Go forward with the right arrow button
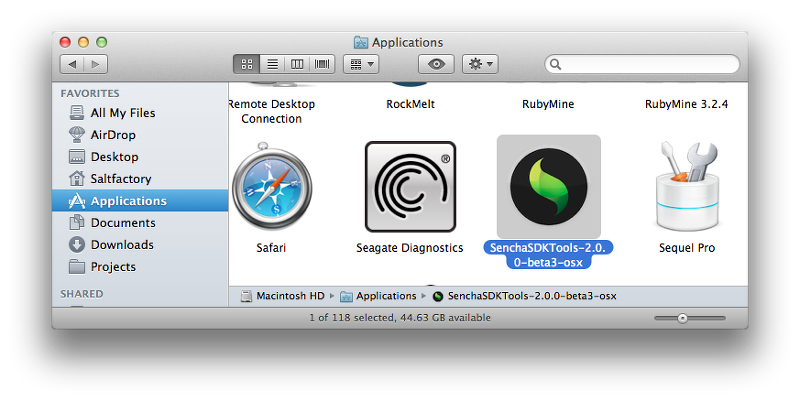 (x=96, y=64)
